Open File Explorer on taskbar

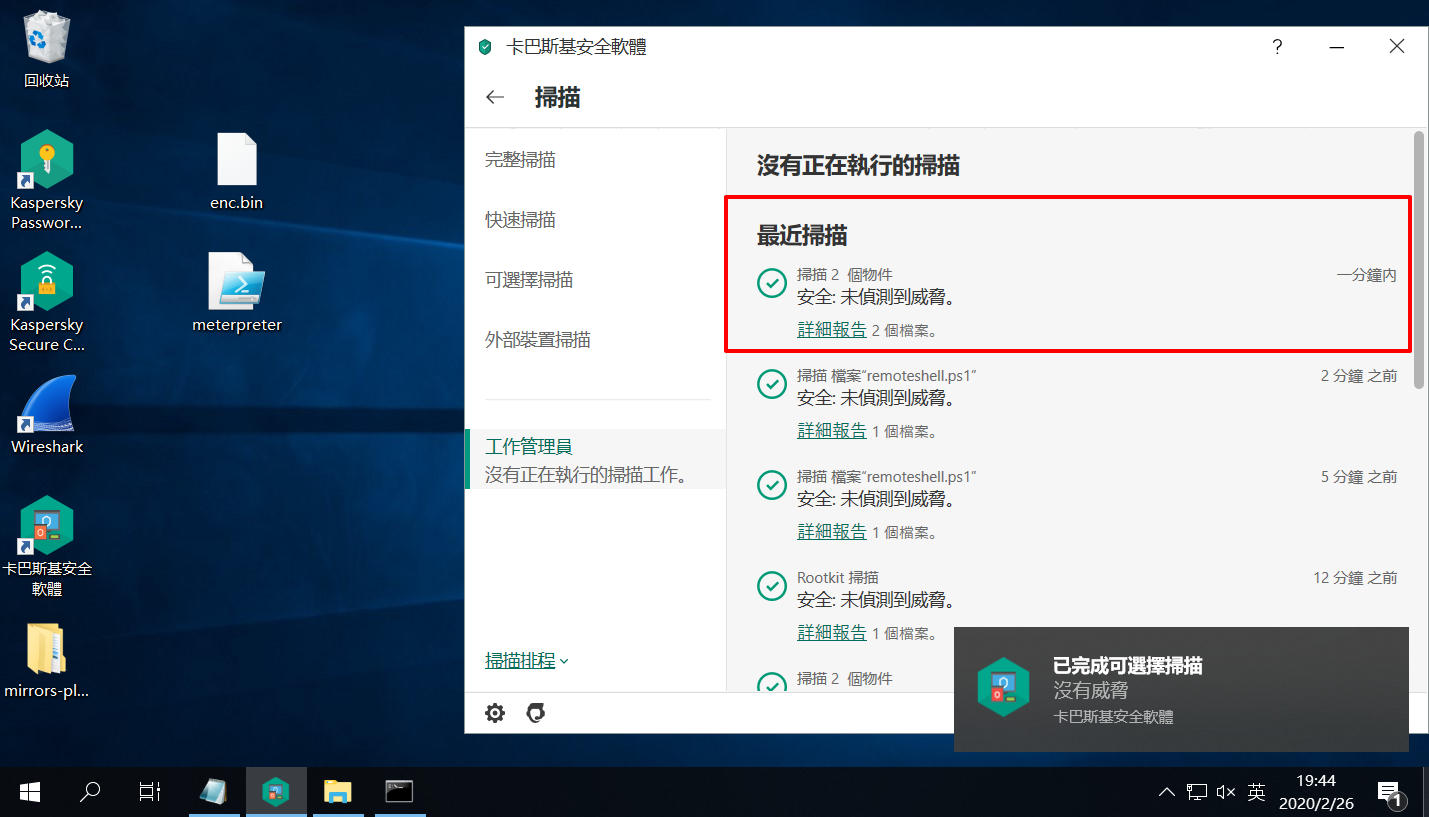click(338, 792)
